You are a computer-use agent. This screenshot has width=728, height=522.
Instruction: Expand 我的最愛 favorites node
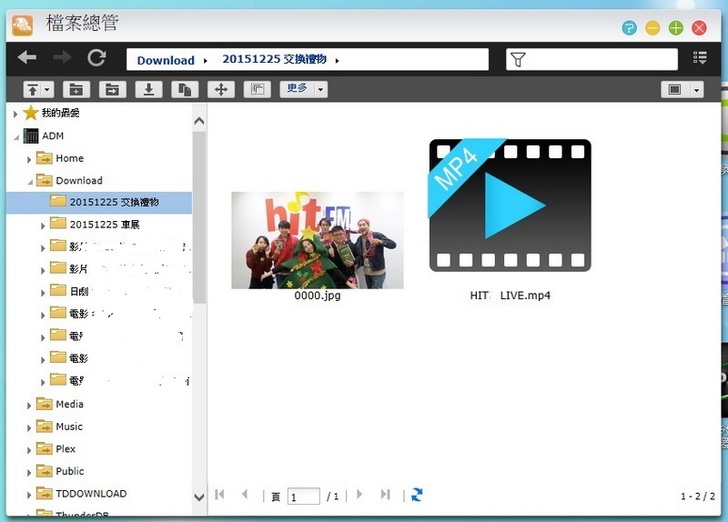click(15, 114)
